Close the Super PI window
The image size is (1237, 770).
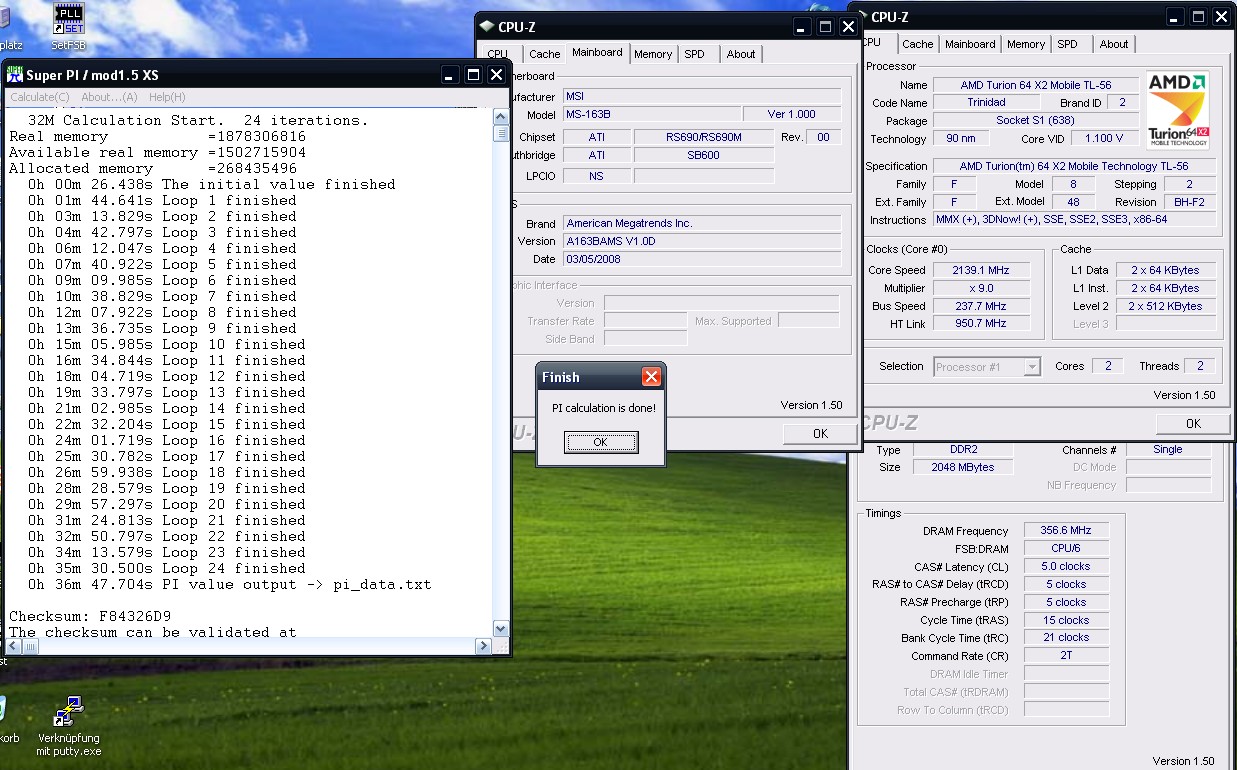point(496,75)
